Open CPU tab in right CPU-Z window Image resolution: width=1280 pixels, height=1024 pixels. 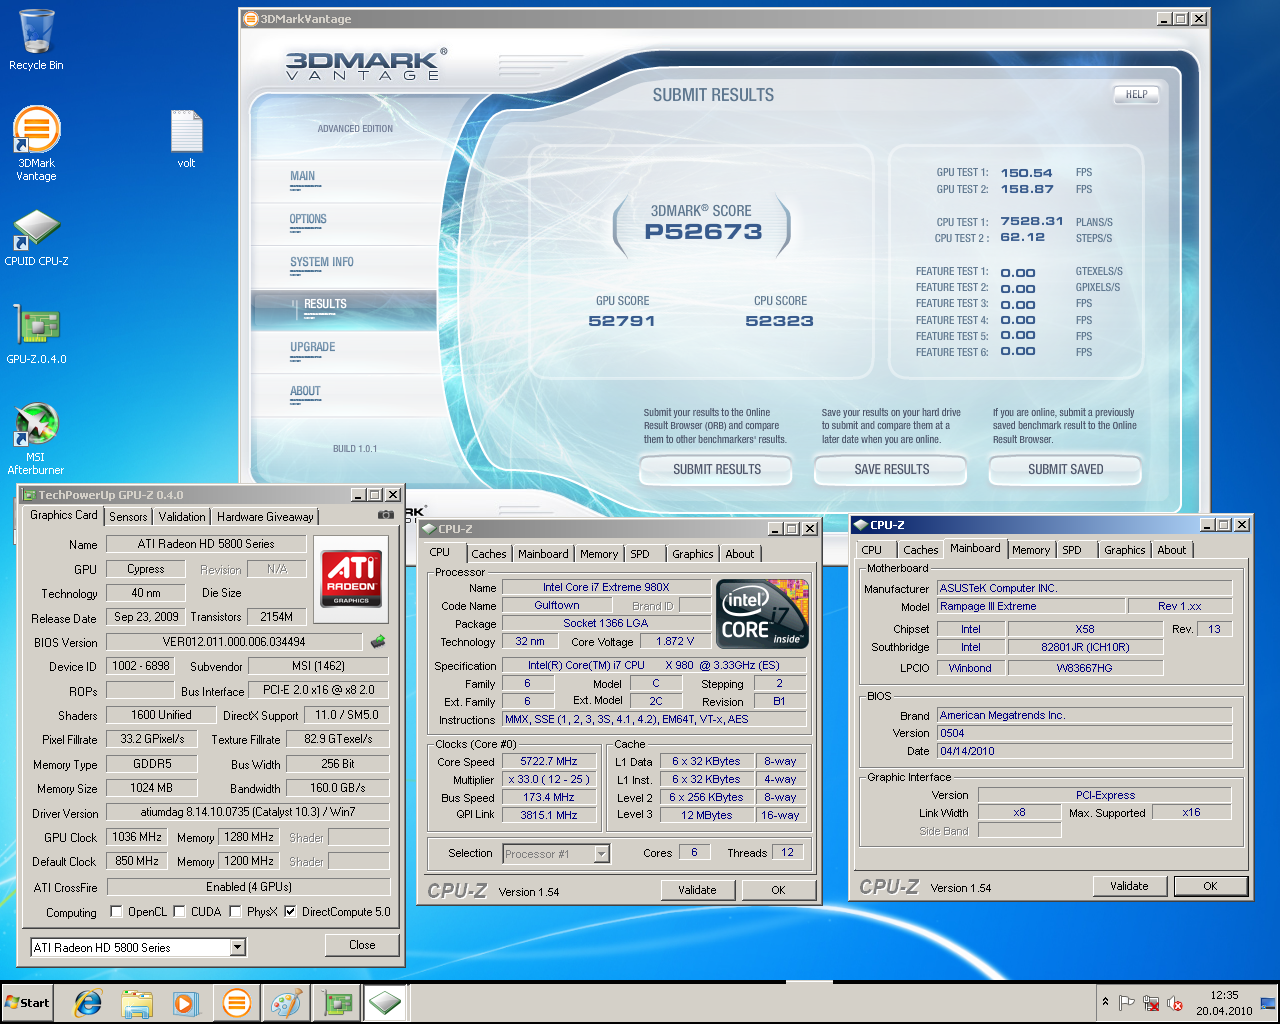872,550
